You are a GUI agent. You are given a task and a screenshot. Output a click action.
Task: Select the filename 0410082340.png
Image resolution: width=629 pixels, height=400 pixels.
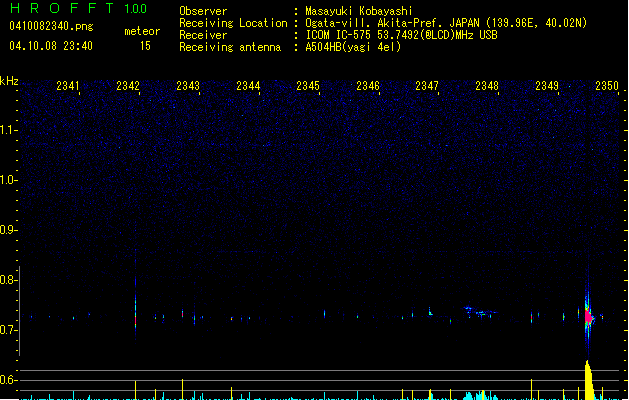[51, 27]
